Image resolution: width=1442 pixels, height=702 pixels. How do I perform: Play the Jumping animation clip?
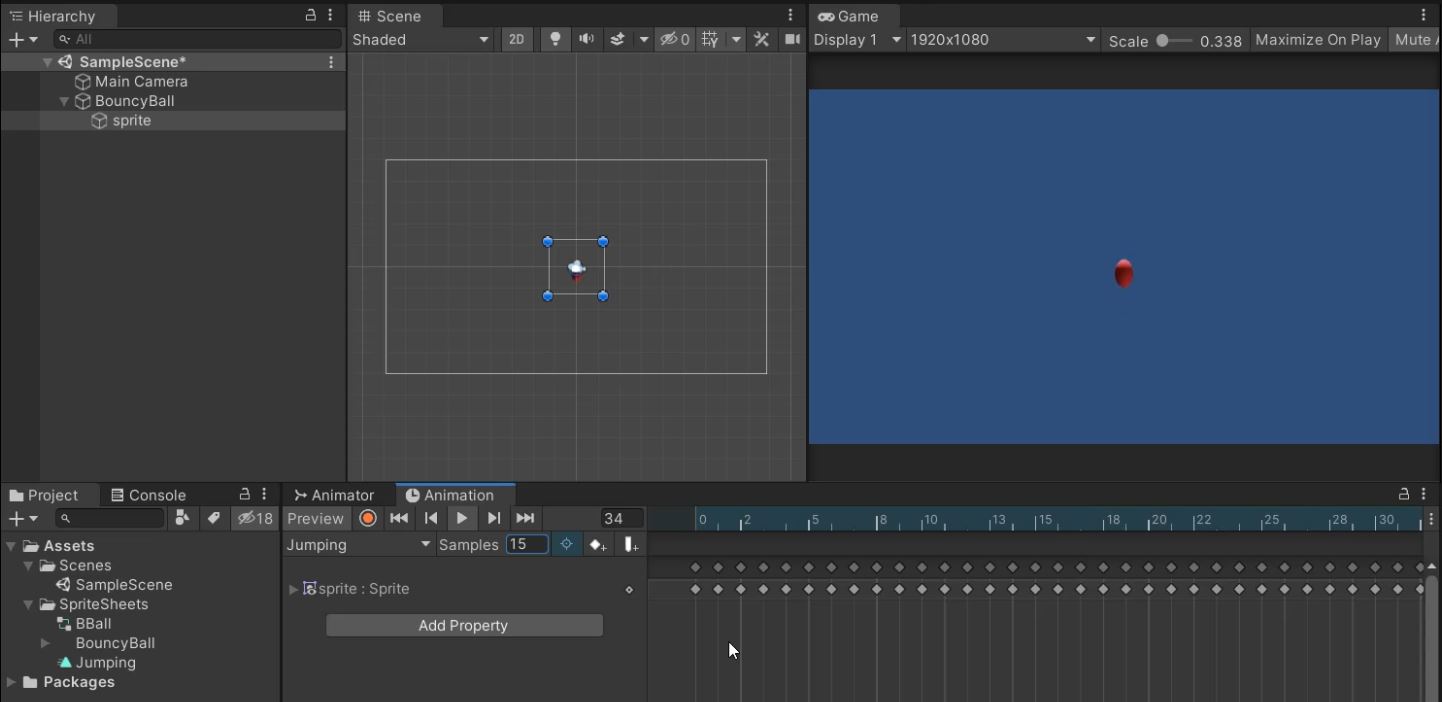462,518
